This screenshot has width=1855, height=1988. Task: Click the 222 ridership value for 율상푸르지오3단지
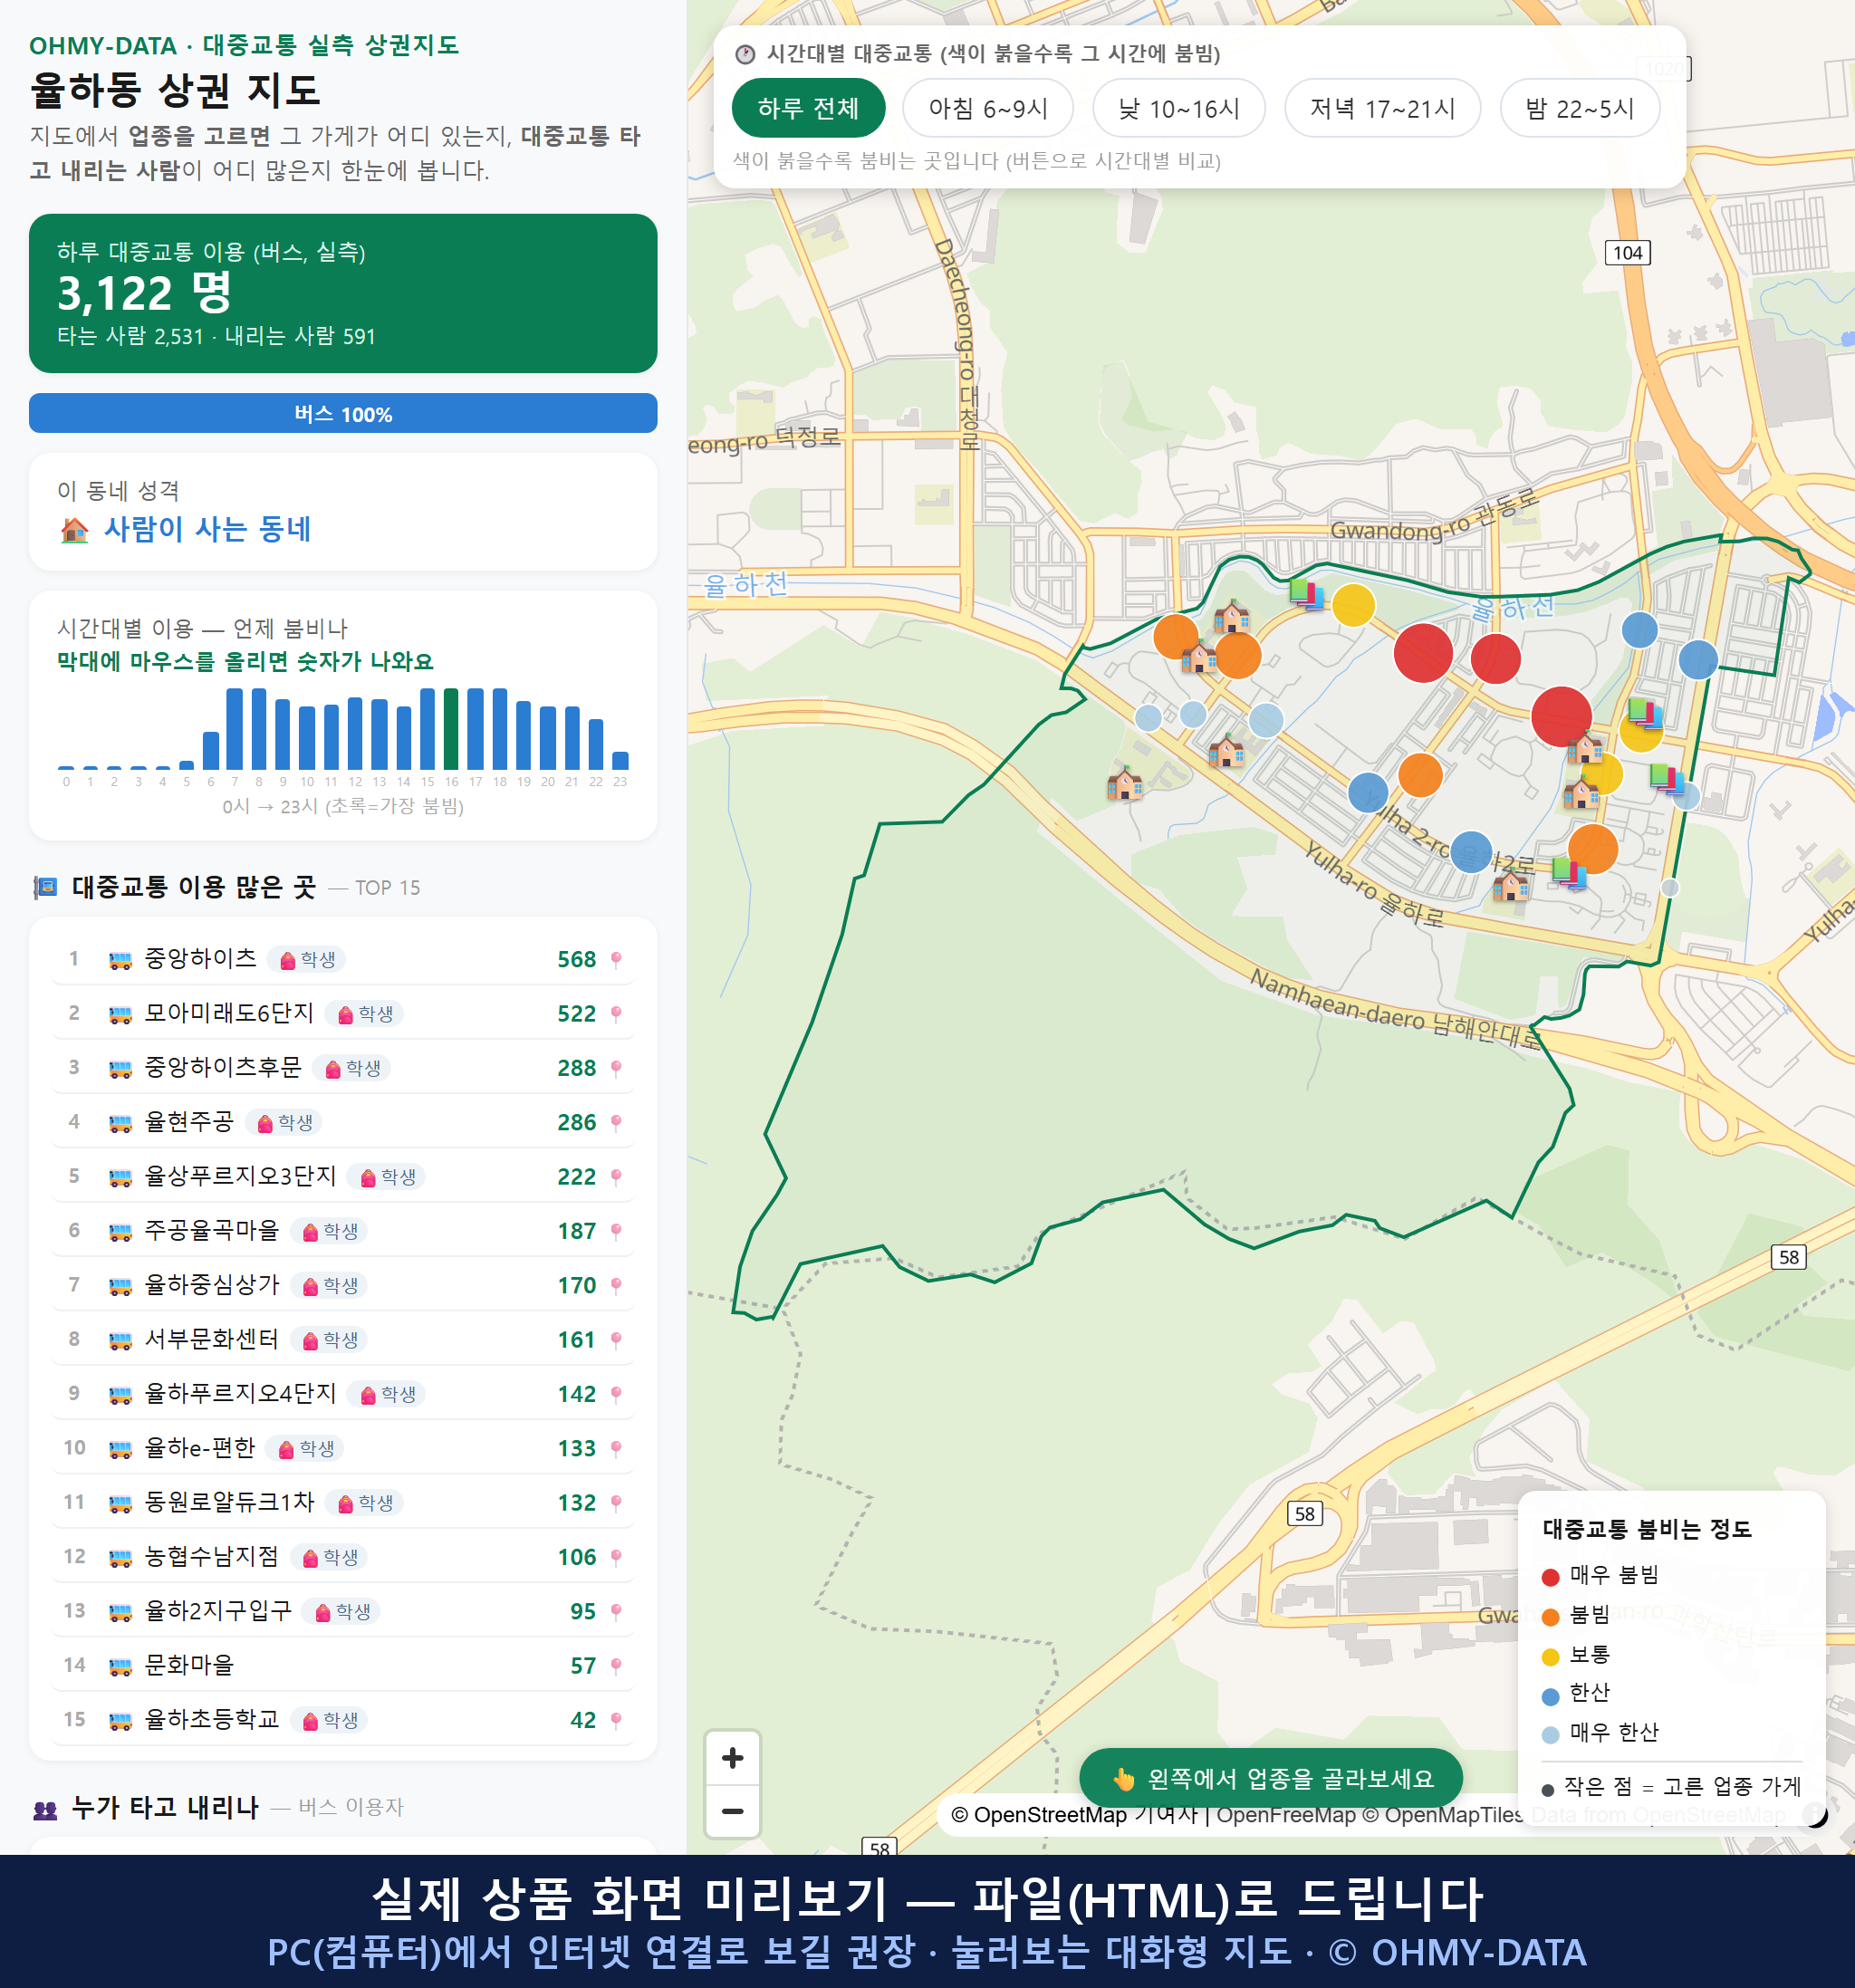pyautogui.click(x=576, y=1176)
